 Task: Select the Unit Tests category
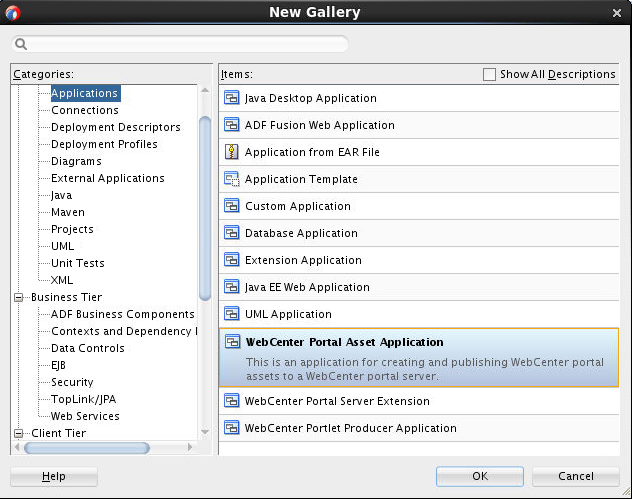(x=78, y=263)
